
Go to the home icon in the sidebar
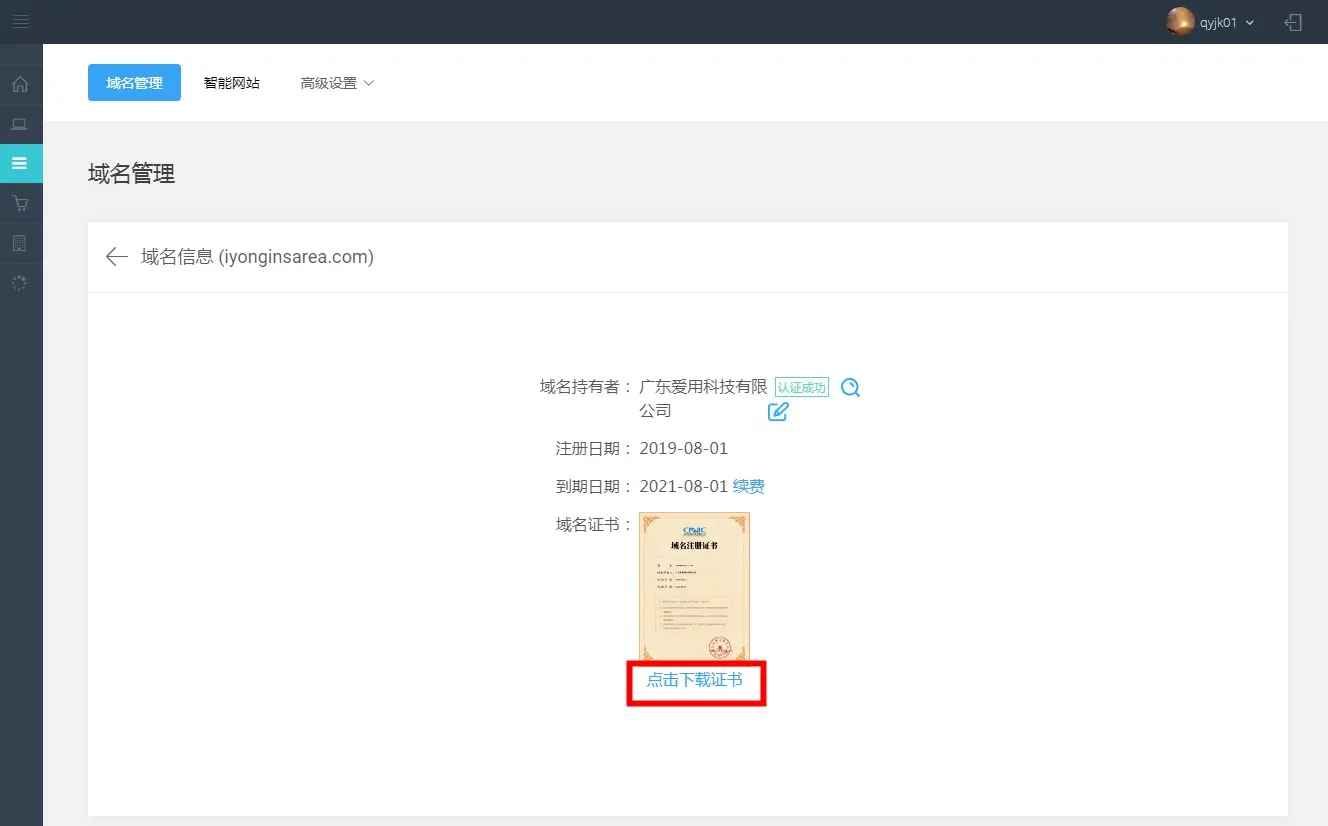coord(20,84)
